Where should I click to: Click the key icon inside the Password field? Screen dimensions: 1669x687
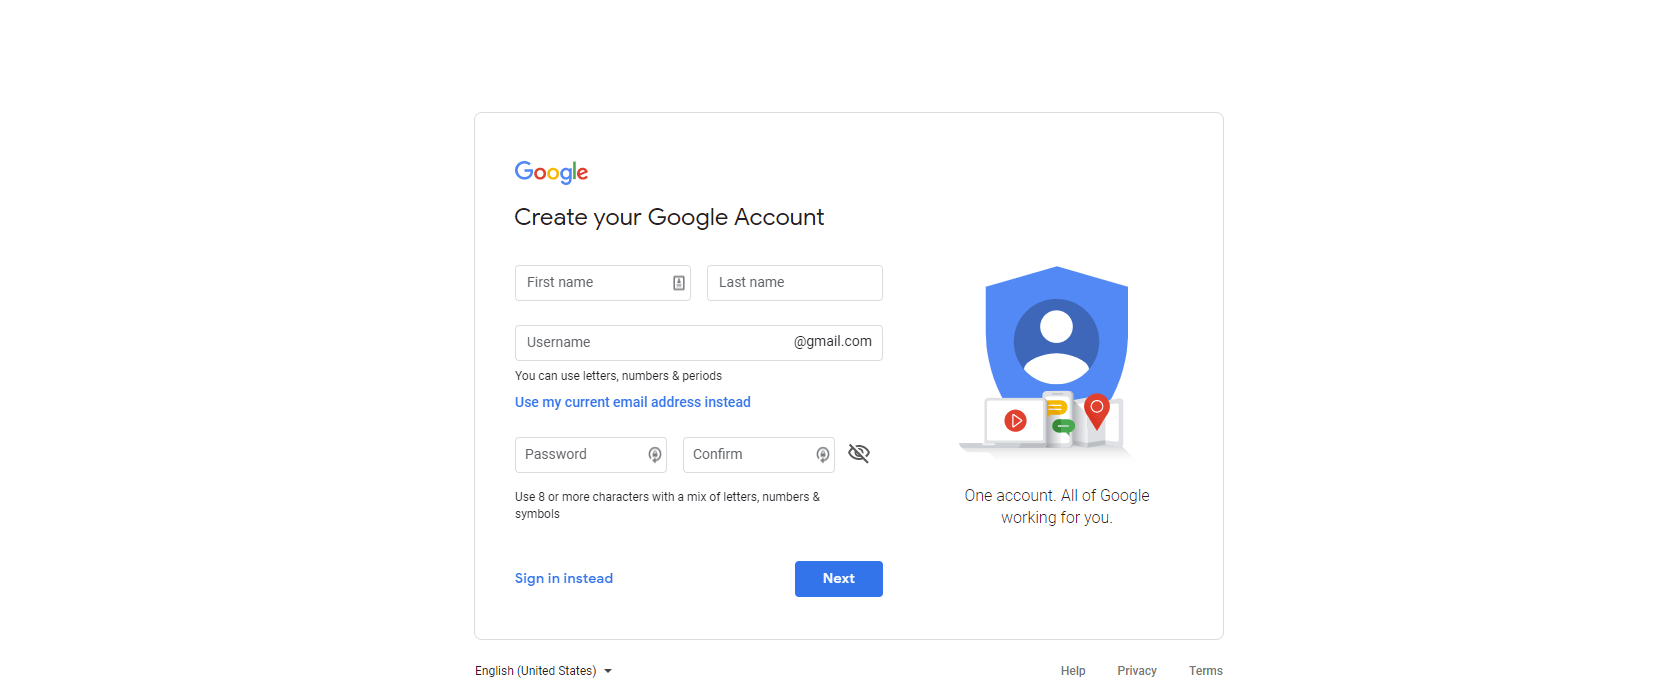(655, 455)
